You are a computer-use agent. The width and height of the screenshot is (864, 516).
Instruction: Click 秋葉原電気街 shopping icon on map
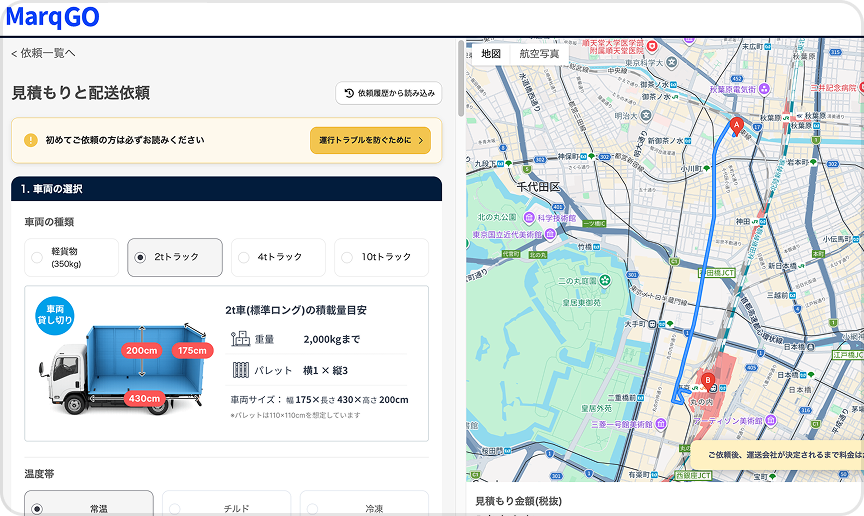[764, 89]
